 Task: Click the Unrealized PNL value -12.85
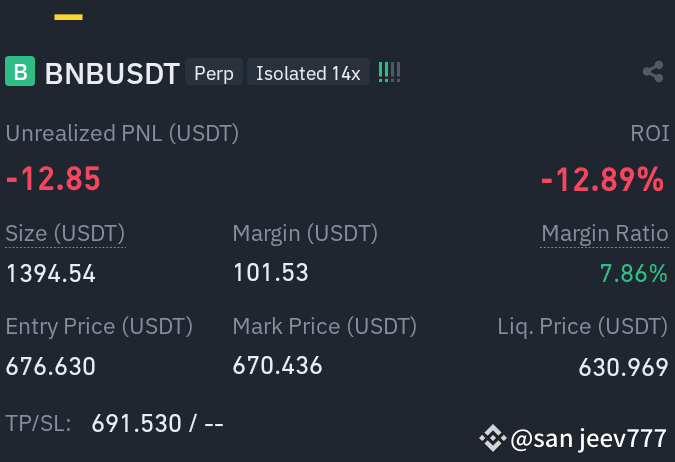coord(53,179)
